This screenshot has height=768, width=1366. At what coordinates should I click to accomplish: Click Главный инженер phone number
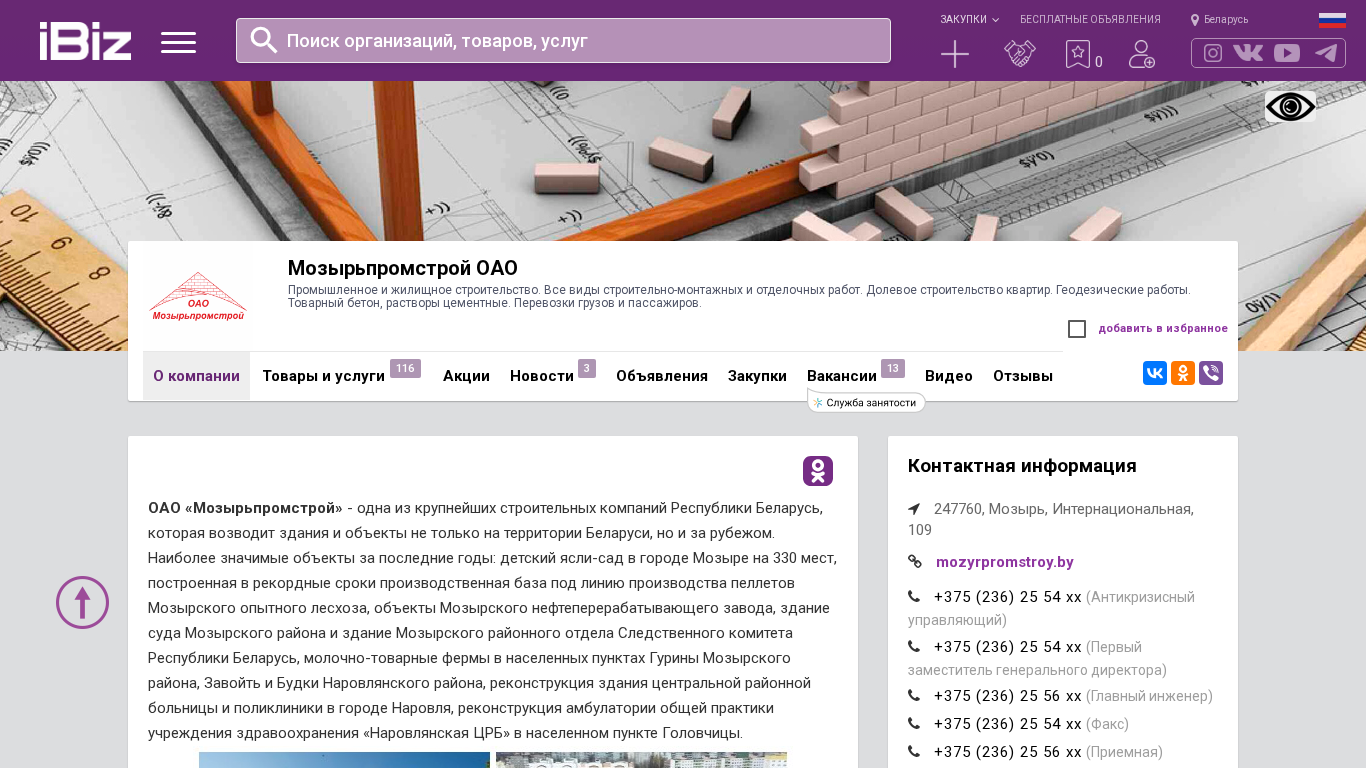coord(1008,696)
